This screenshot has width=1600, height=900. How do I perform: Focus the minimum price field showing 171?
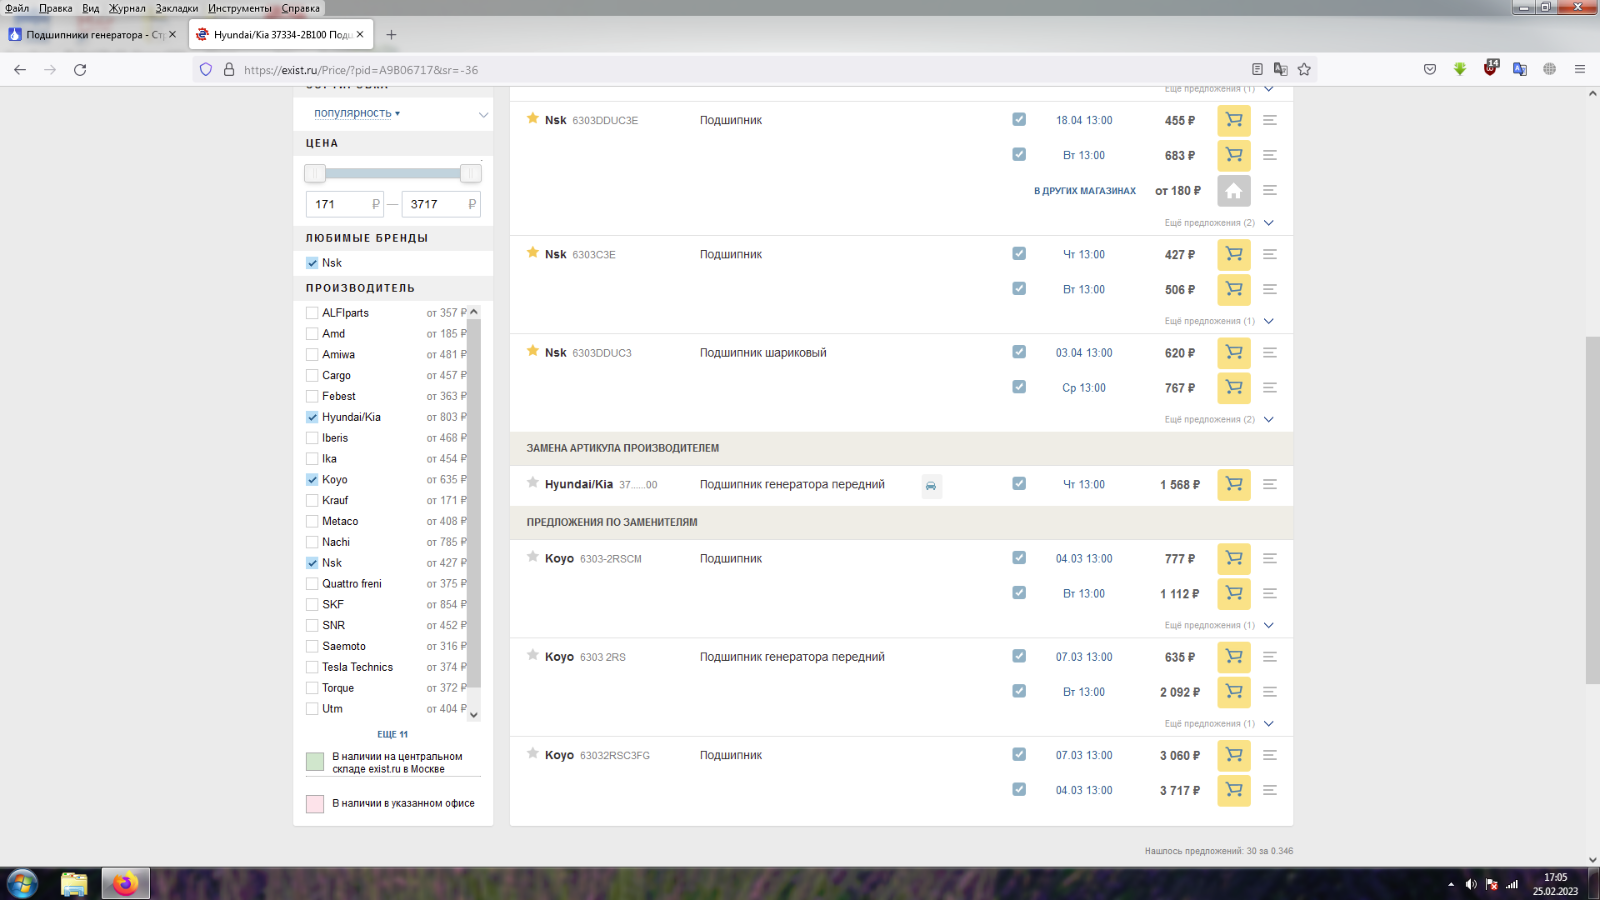tap(345, 204)
